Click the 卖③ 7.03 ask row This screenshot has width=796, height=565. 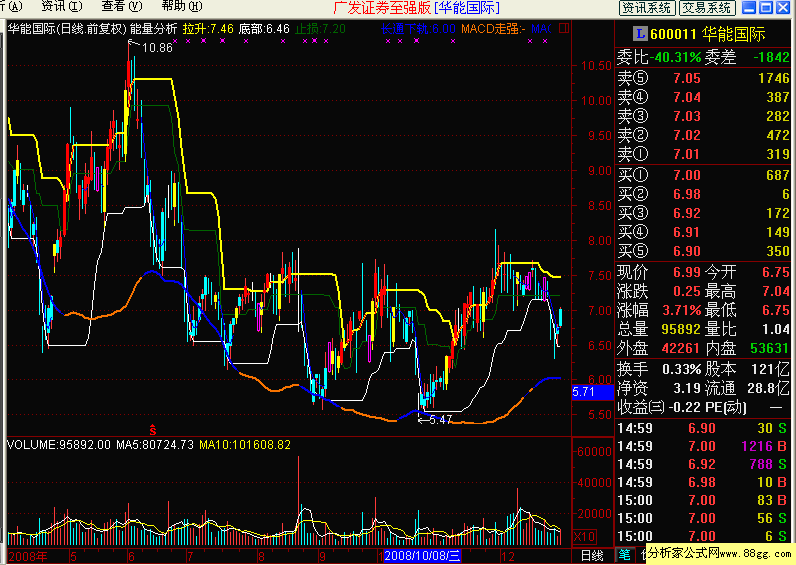[703, 116]
